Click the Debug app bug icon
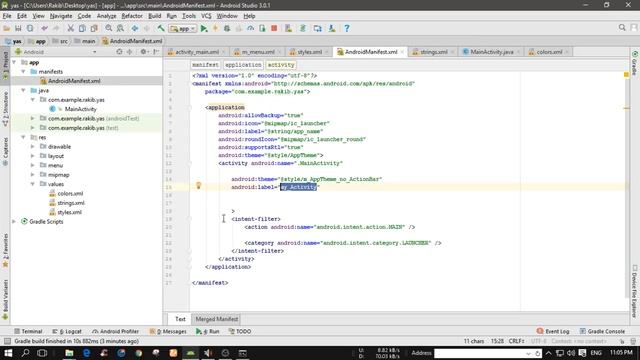The width and height of the screenshot is (640, 360). tap(227, 28)
